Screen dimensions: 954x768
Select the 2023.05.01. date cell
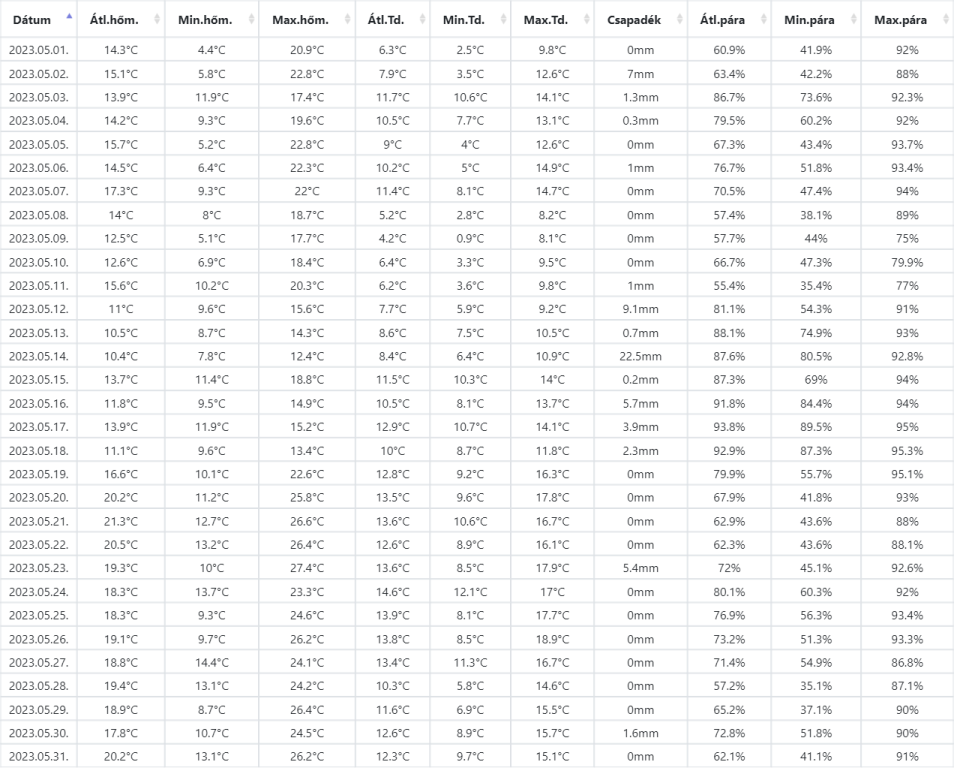pos(38,50)
